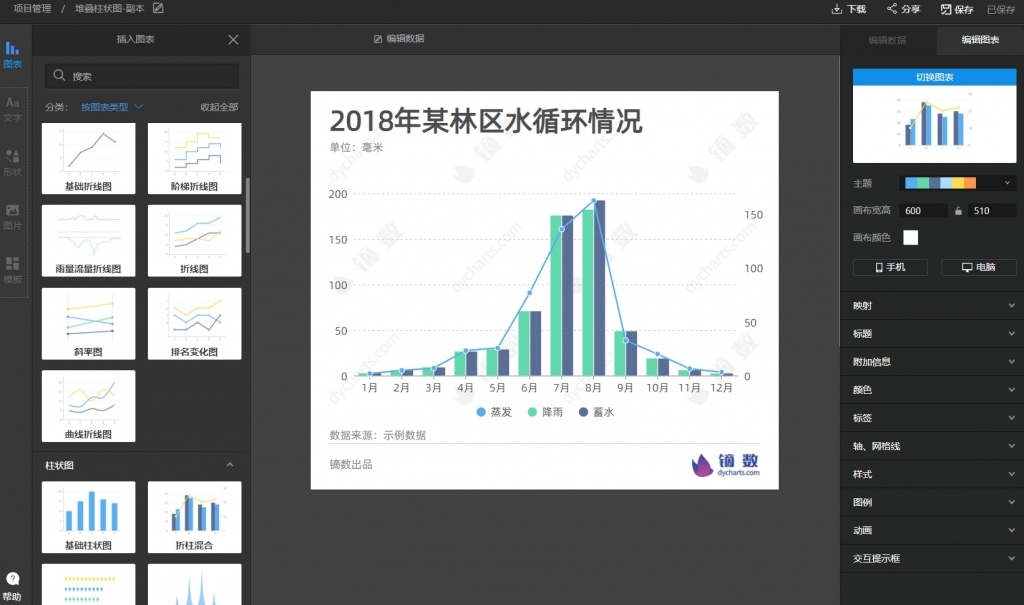Viewport: 1024px width, 605px height.
Task: Toggle the aspect ratio lock between width and height
Action: [957, 210]
